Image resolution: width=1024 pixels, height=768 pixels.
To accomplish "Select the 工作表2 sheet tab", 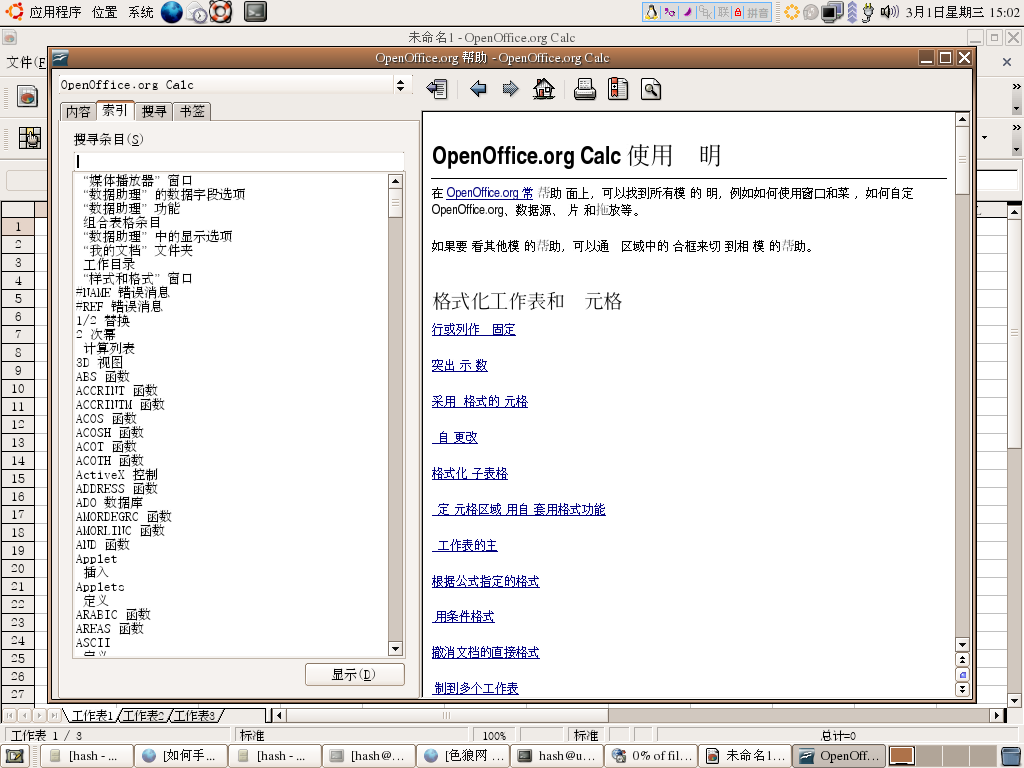I will (143, 716).
